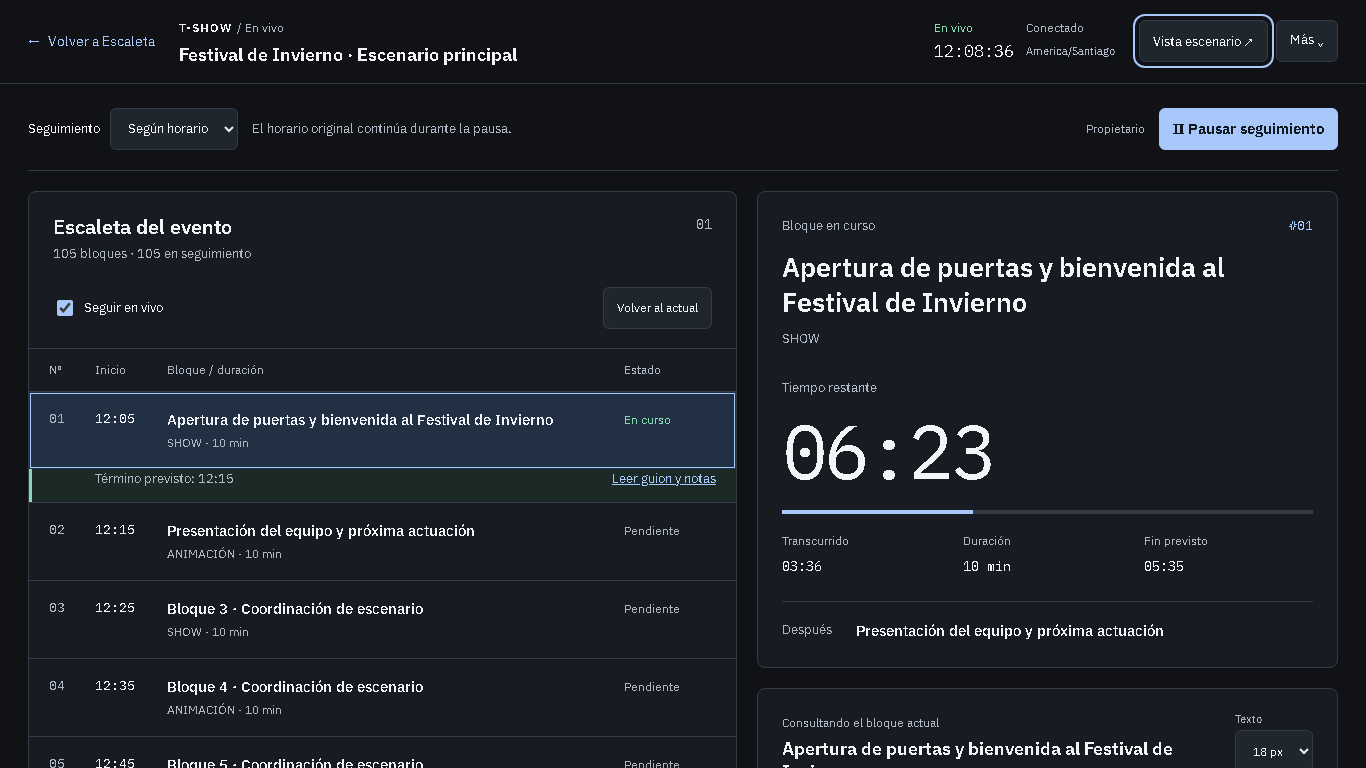Click Pausar seguimiento button
This screenshot has width=1366, height=768.
(x=1248, y=129)
